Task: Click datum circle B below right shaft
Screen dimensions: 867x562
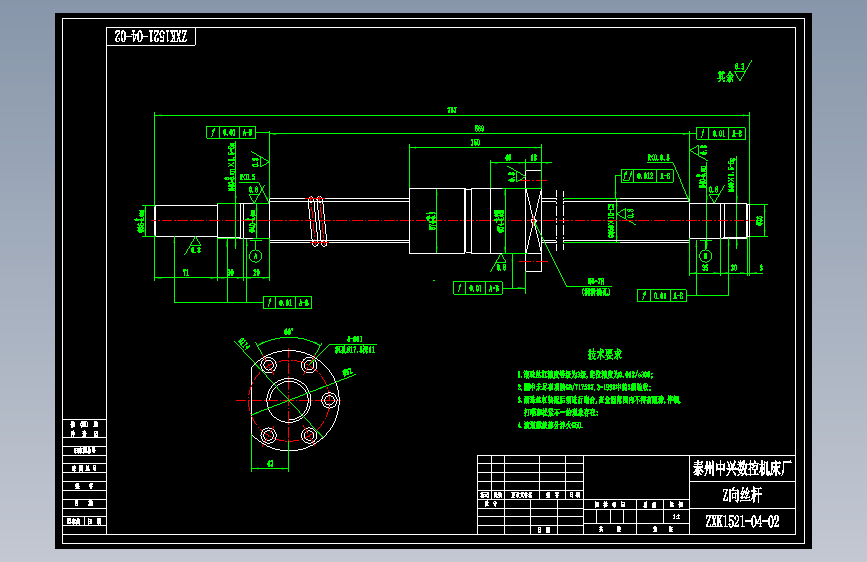Action: pyautogui.click(x=705, y=256)
